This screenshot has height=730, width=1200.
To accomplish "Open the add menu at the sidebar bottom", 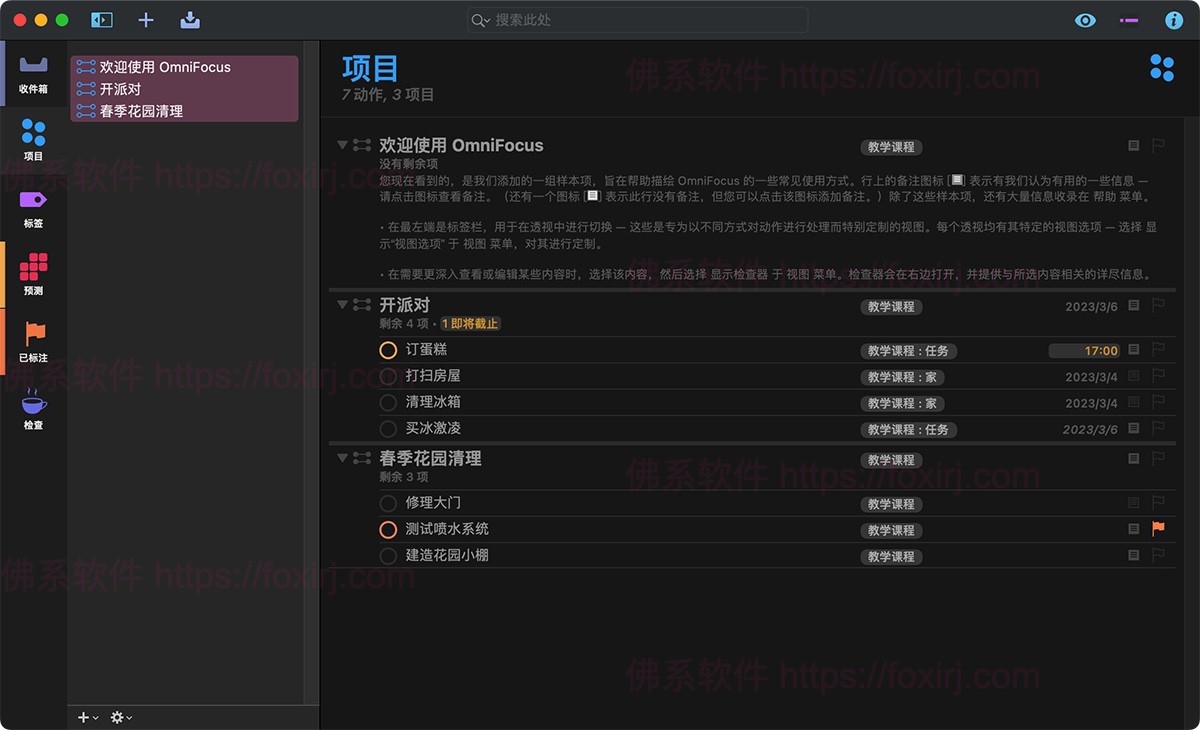I will click(x=85, y=717).
